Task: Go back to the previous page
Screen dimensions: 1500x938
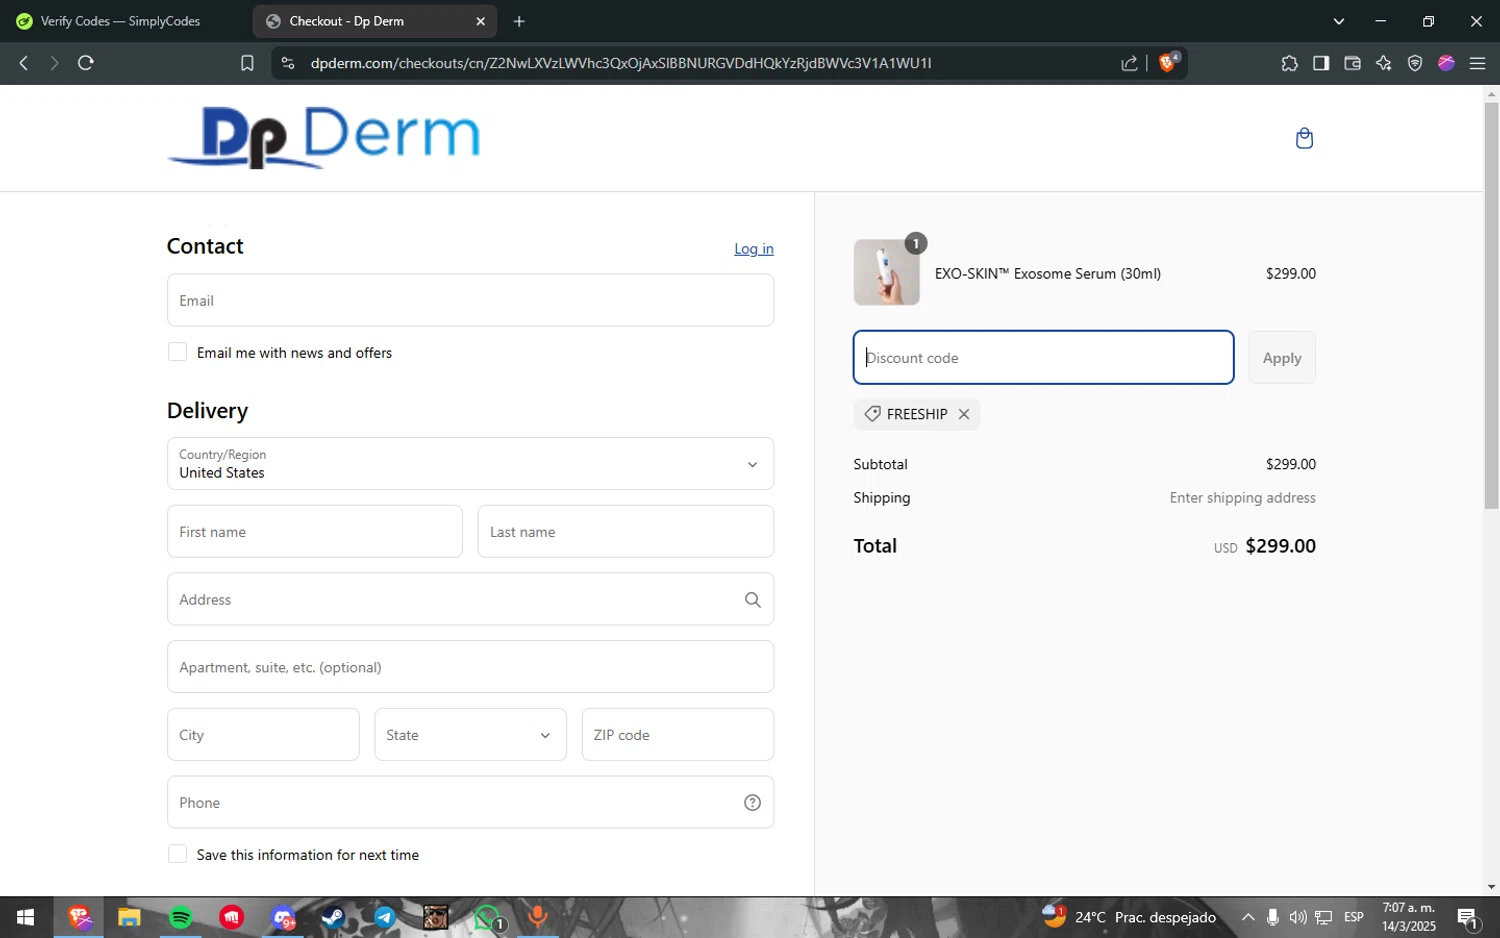Action: [x=24, y=63]
